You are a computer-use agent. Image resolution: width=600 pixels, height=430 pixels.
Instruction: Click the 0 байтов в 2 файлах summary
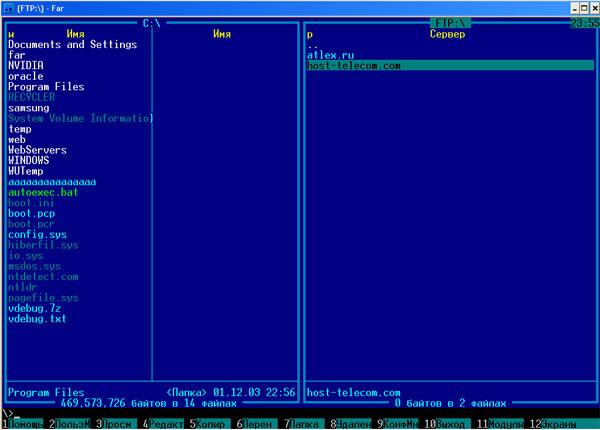tap(450, 403)
